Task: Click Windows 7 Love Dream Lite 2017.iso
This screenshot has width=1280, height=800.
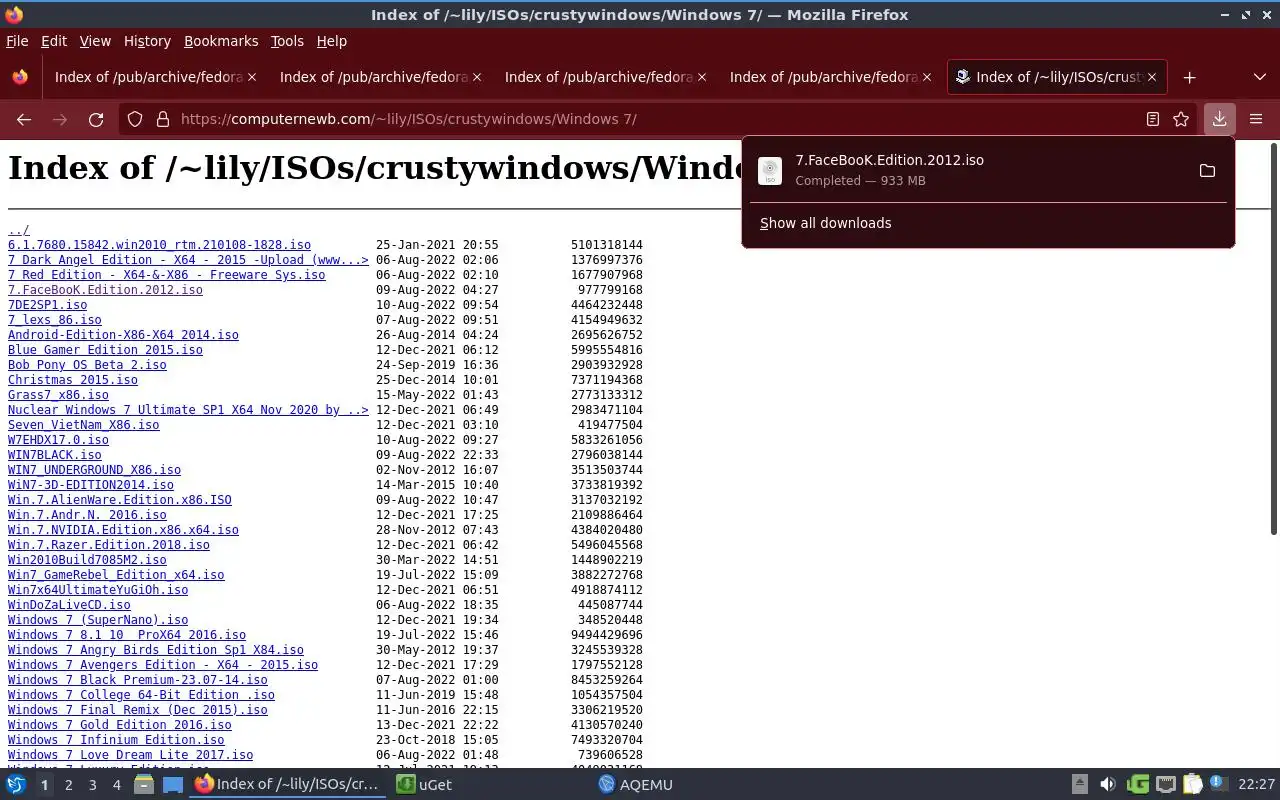Action: coord(130,755)
